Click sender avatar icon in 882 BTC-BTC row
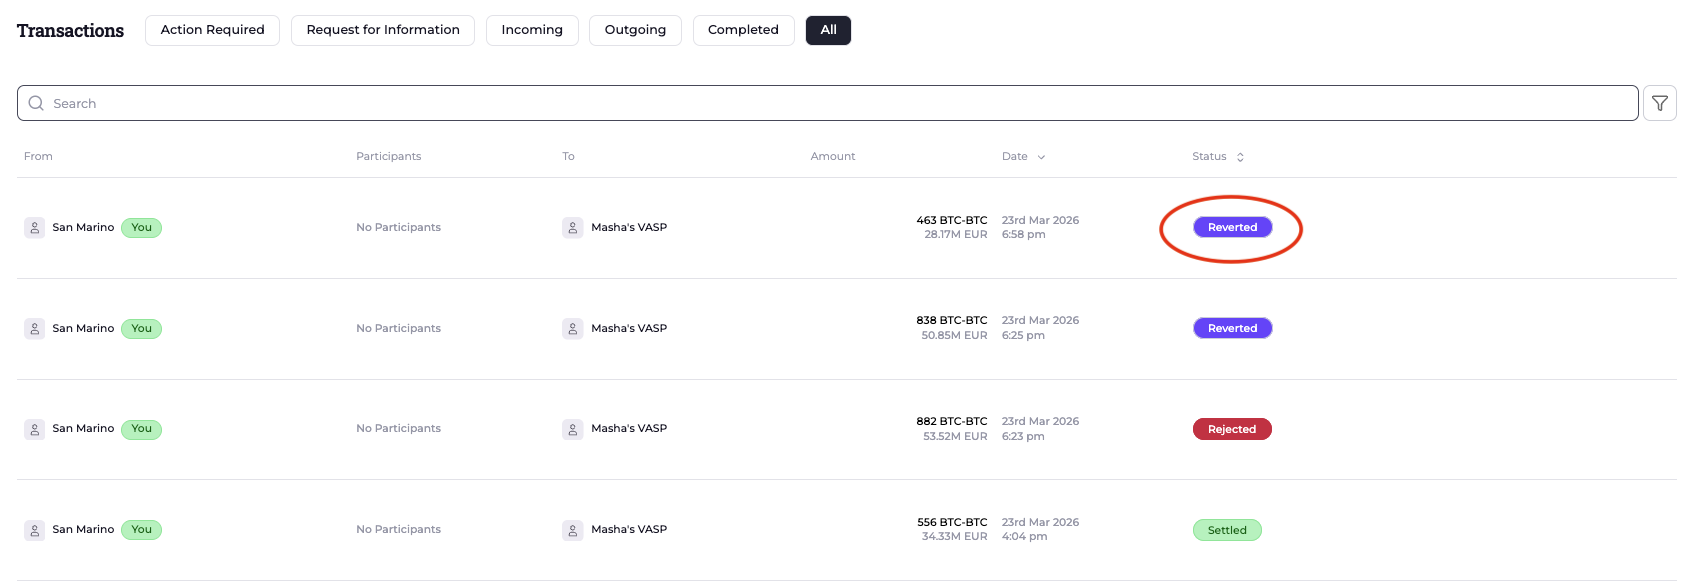The height and width of the screenshot is (584, 1688). pyautogui.click(x=35, y=429)
